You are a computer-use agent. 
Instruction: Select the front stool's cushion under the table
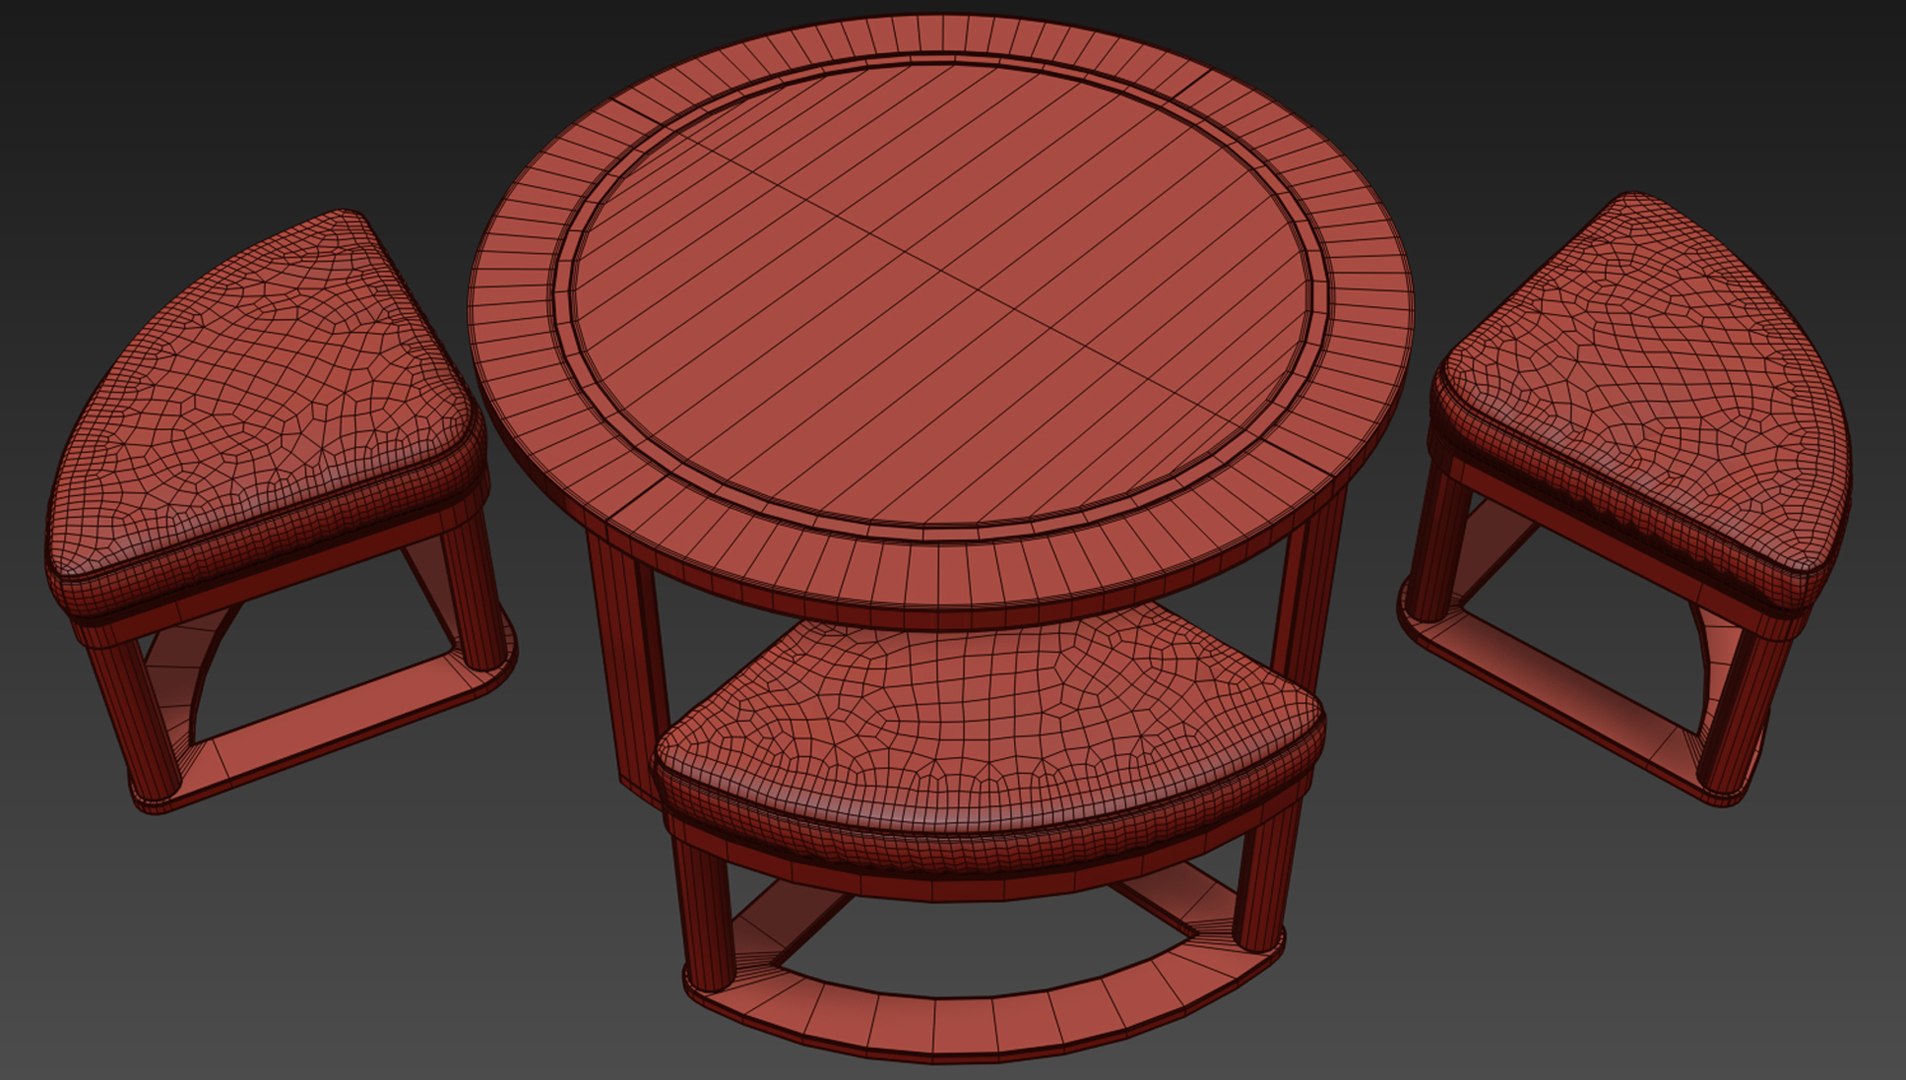(x=990, y=738)
